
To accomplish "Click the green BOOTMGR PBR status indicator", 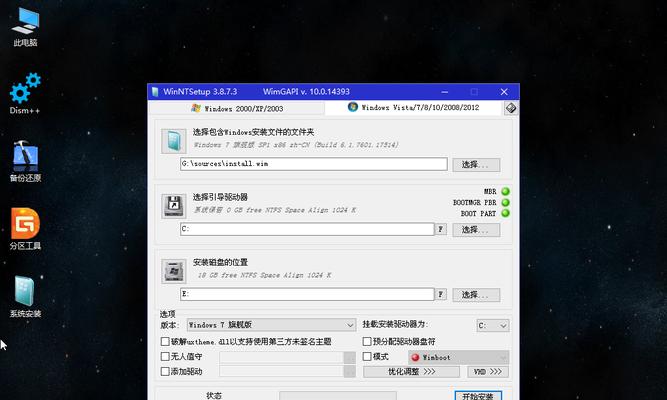I will point(505,203).
